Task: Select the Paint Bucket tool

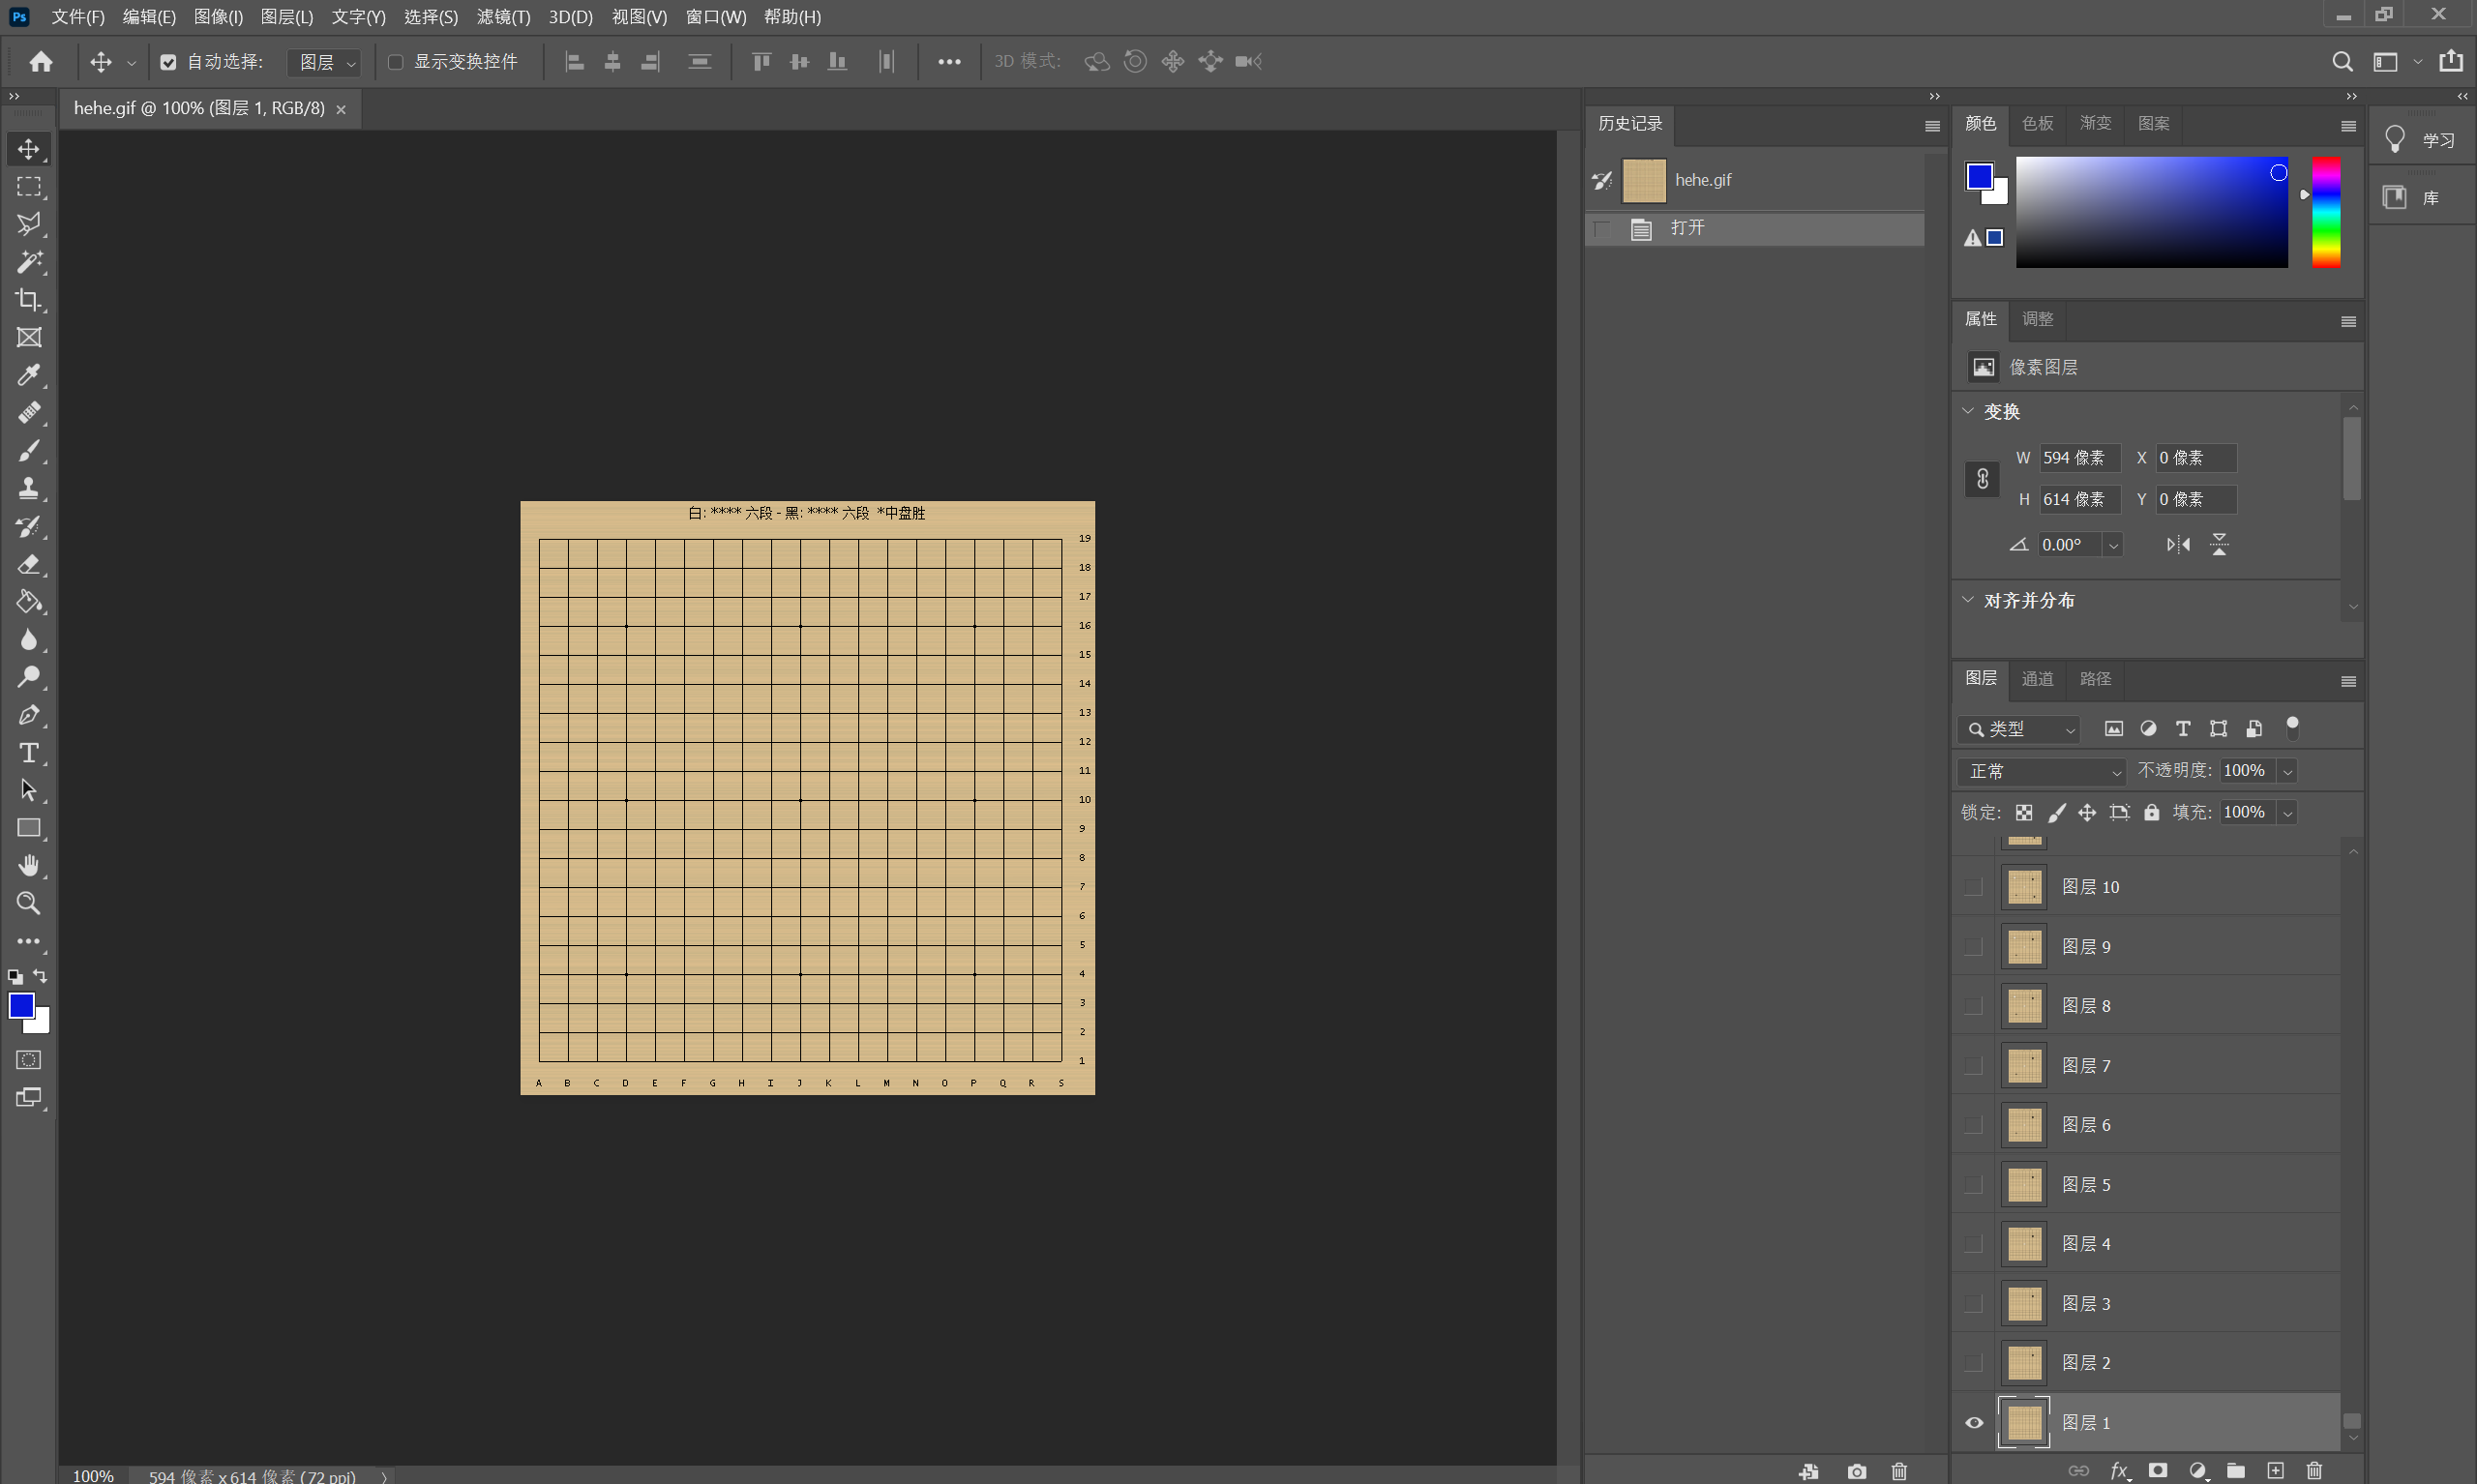Action: (29, 602)
